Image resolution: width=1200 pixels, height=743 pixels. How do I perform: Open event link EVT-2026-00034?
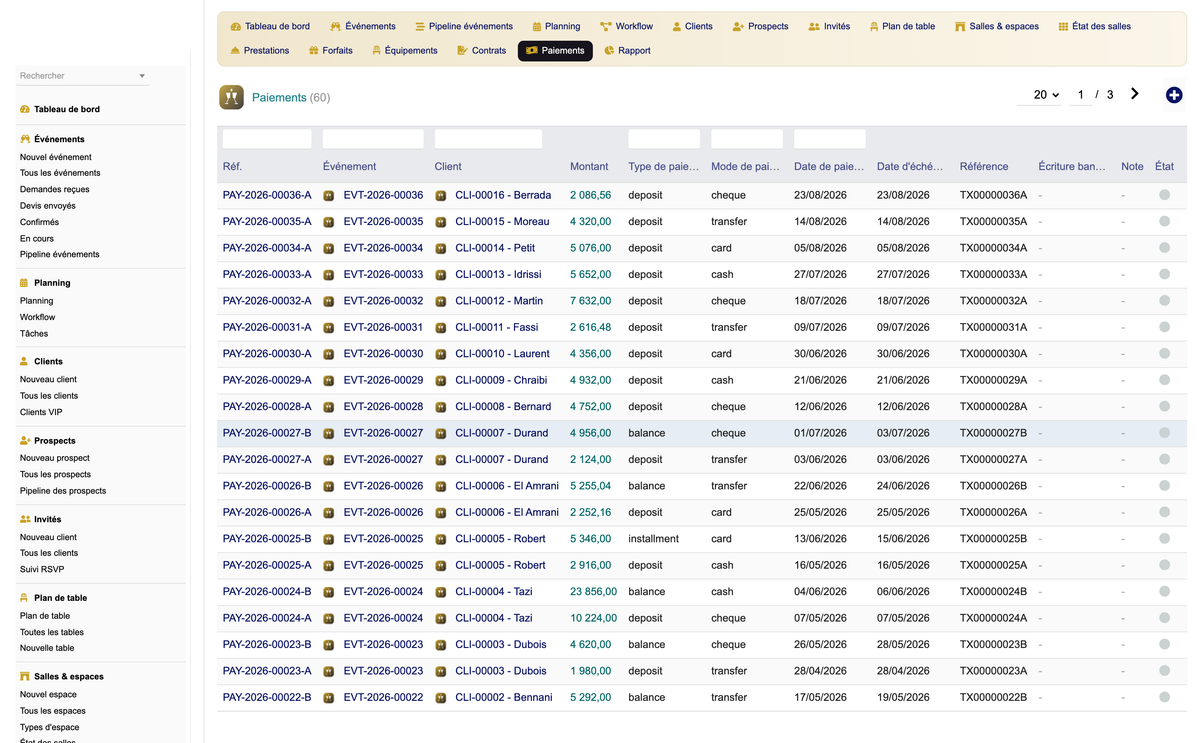pyautogui.click(x=383, y=248)
